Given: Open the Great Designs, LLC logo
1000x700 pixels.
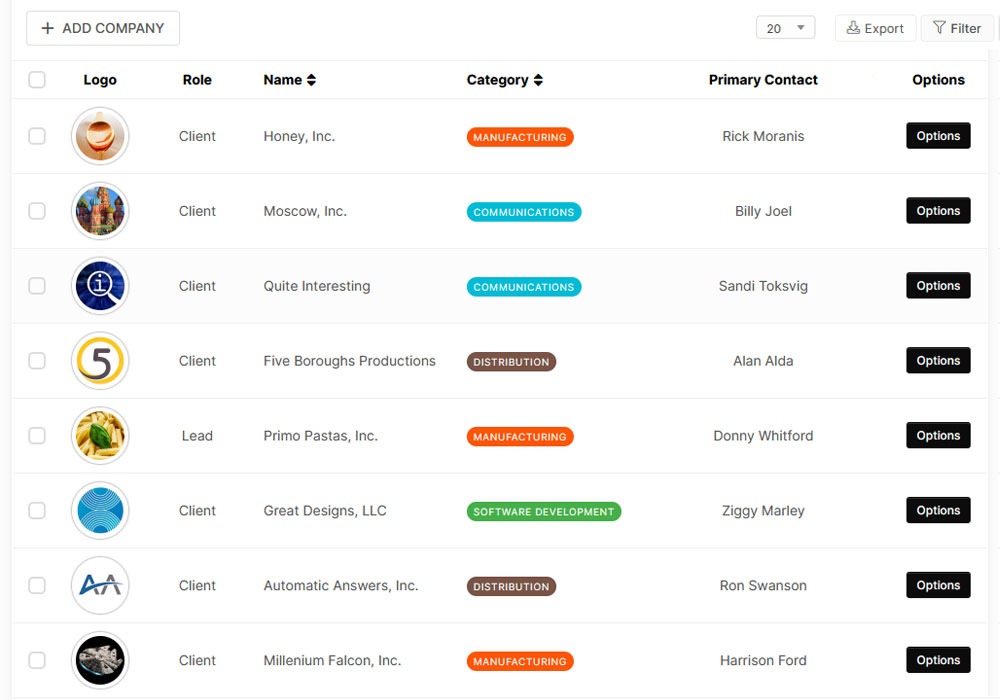Looking at the screenshot, I should point(100,511).
